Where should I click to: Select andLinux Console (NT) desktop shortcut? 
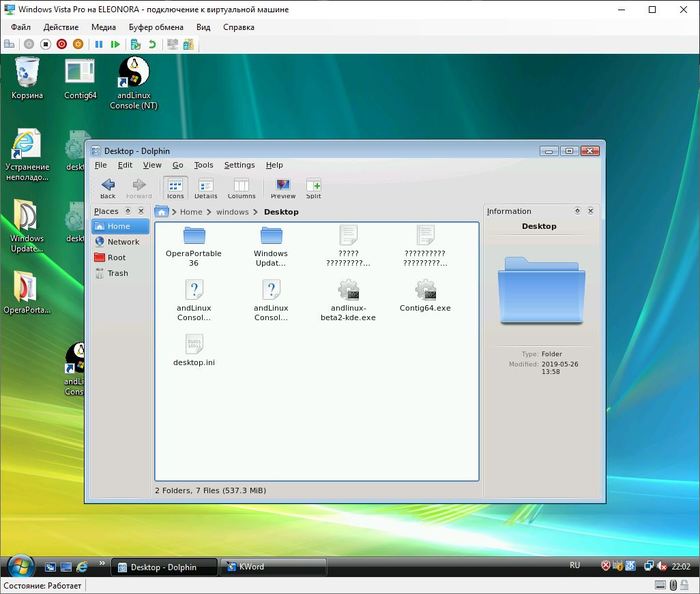pyautogui.click(x=133, y=83)
